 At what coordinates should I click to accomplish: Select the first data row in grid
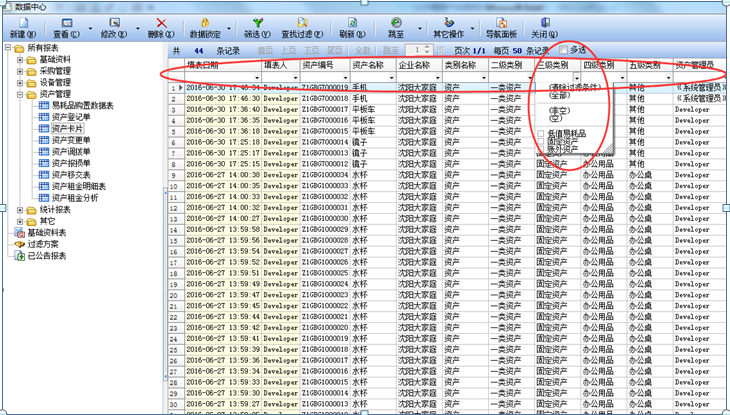tap(300, 88)
